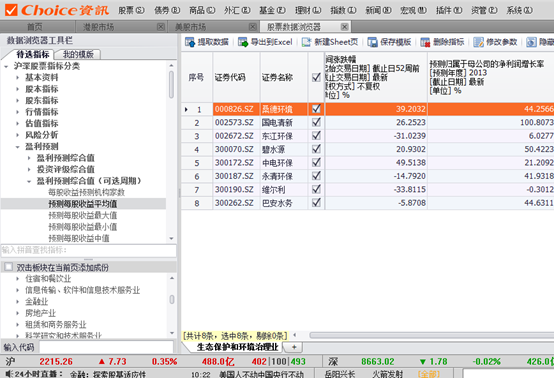Viewport: 554px width, 378px height.
Task: Uncheck the 国电清新 row checkbox
Action: click(317, 122)
